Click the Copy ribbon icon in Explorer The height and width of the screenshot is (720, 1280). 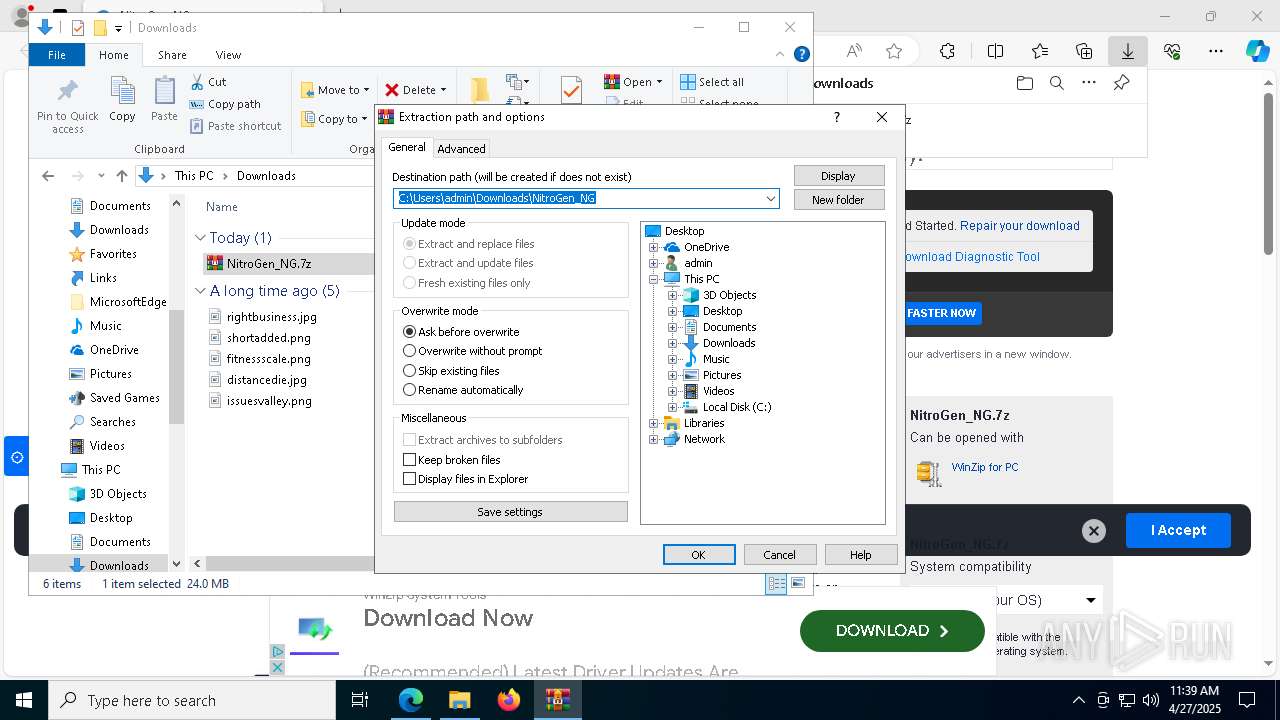tap(123, 92)
